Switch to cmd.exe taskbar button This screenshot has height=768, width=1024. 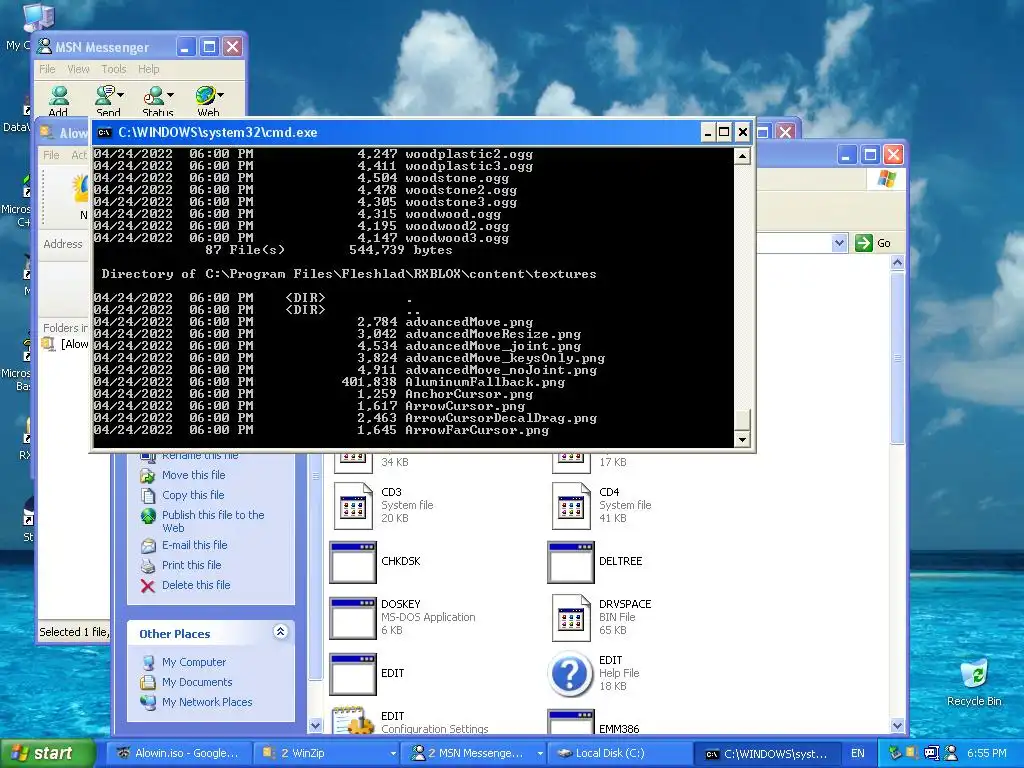[x=765, y=754]
